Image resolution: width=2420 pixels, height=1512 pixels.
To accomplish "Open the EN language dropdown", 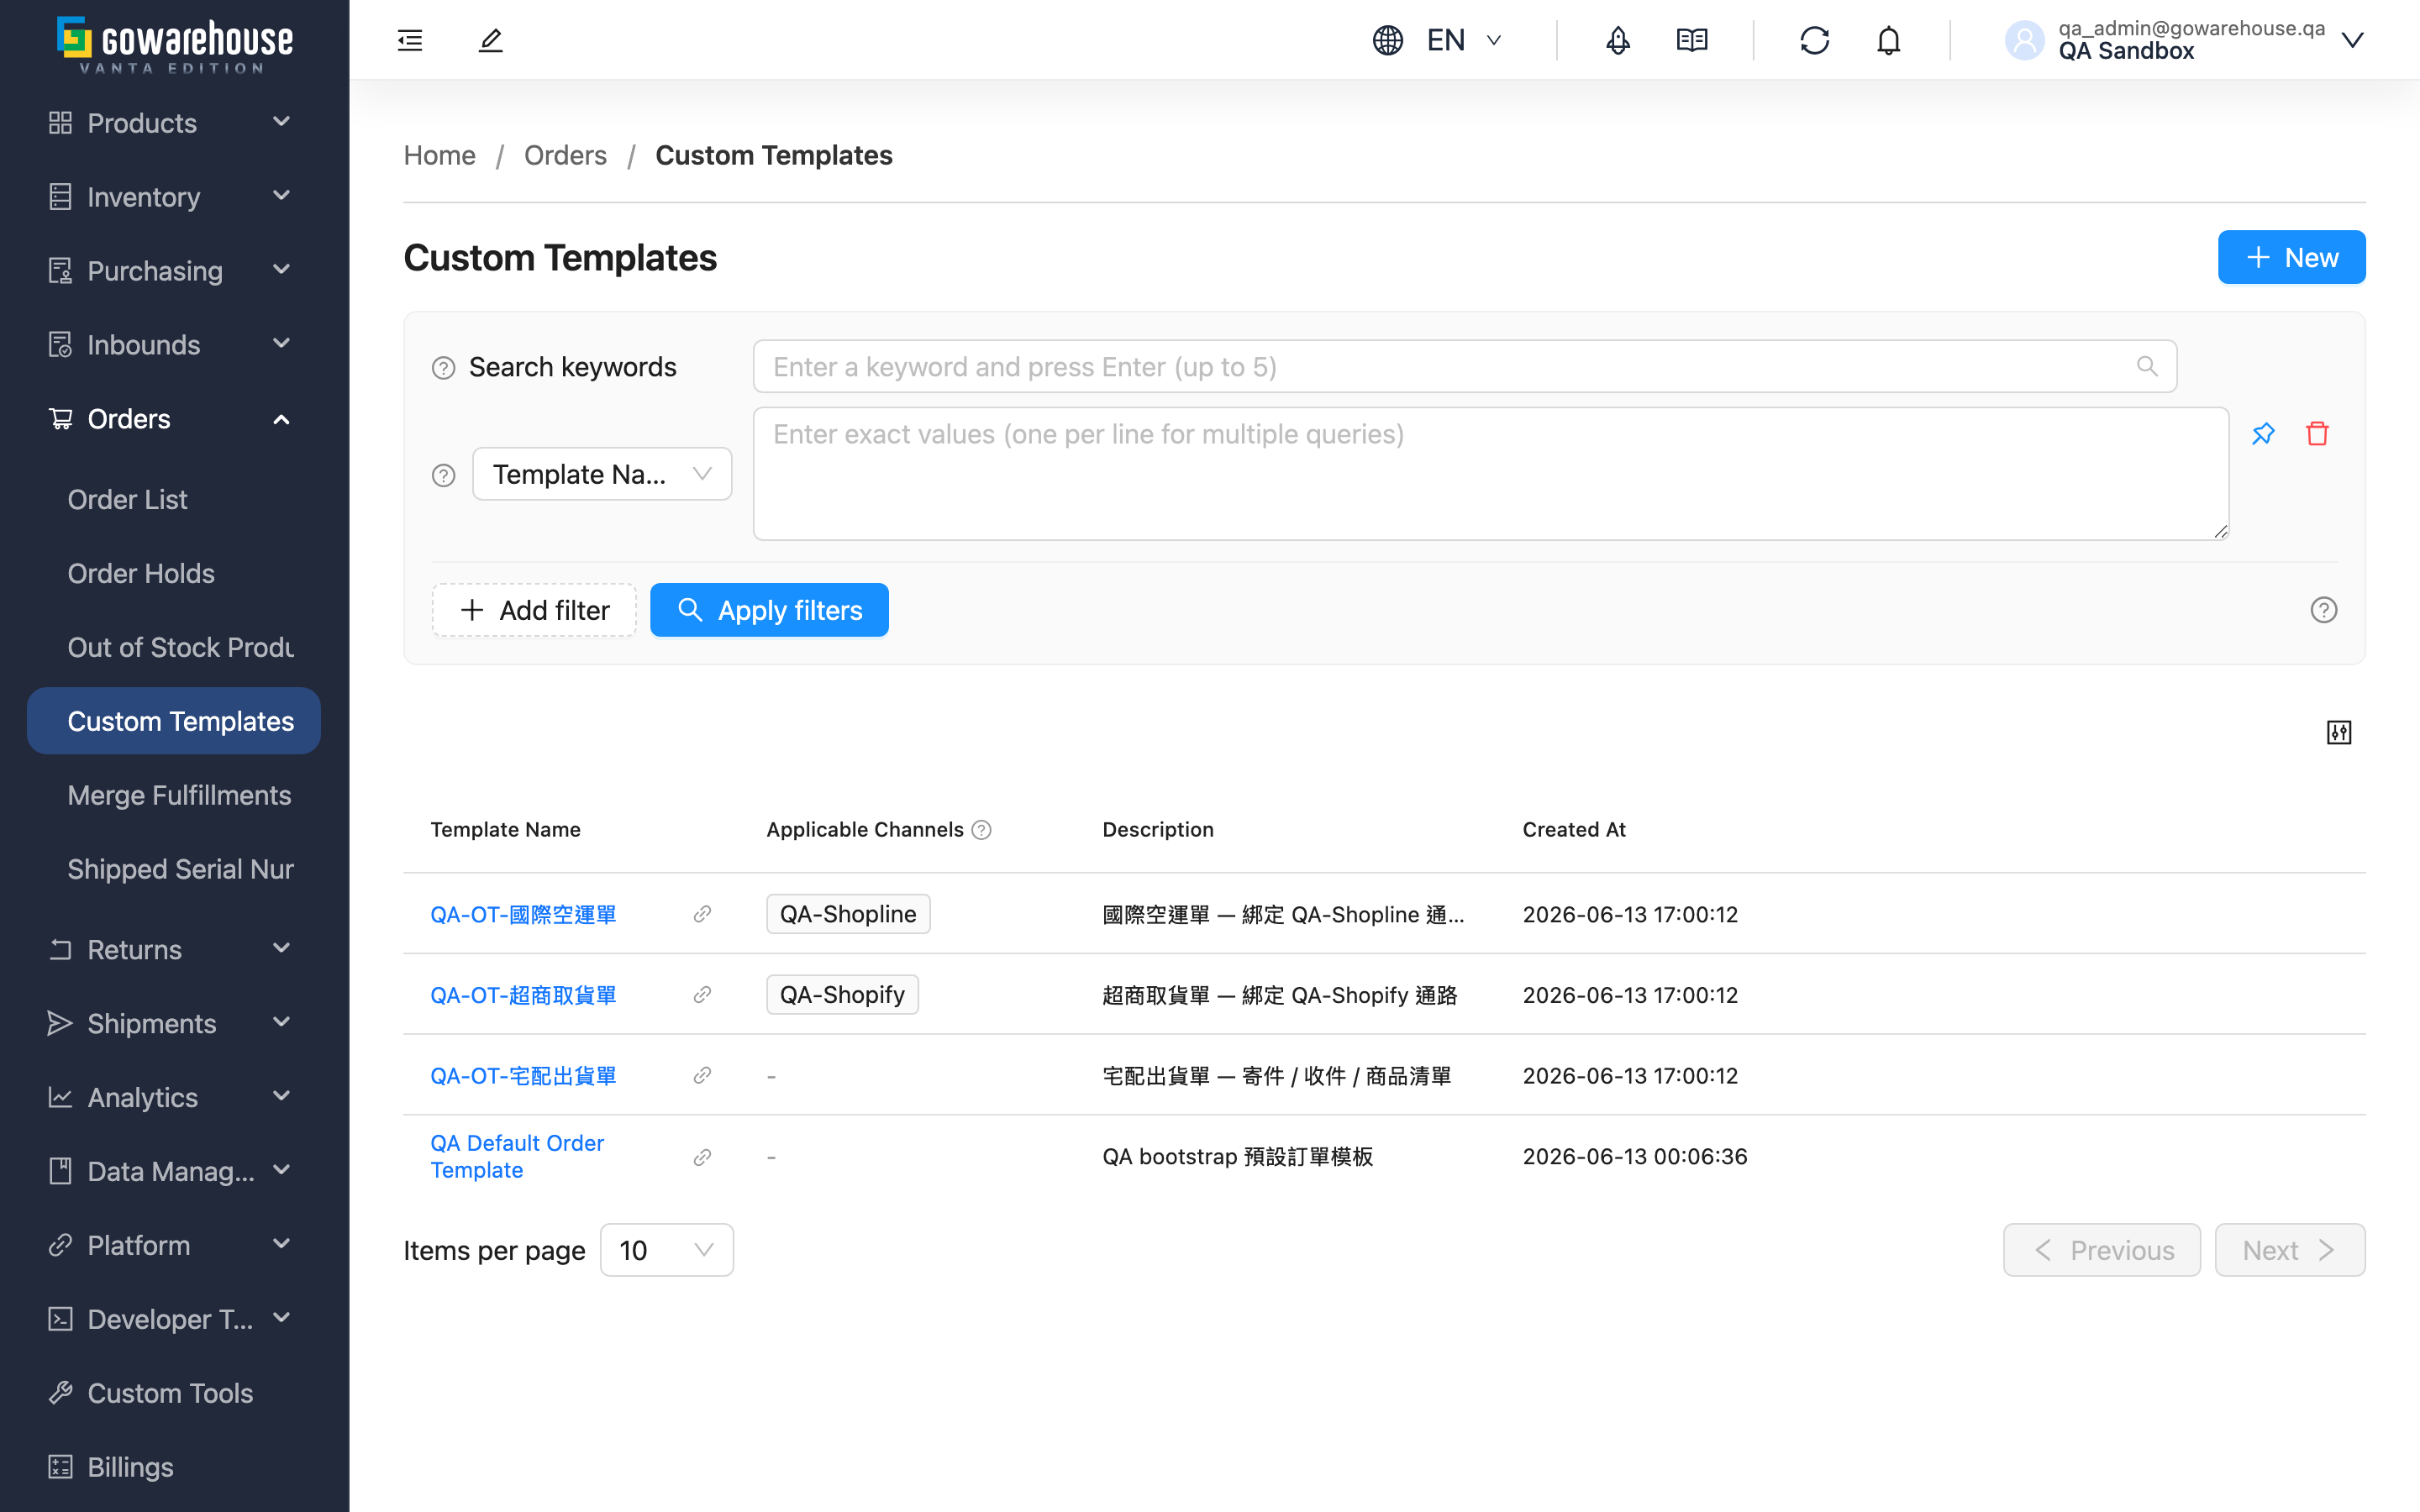I will tap(1463, 40).
